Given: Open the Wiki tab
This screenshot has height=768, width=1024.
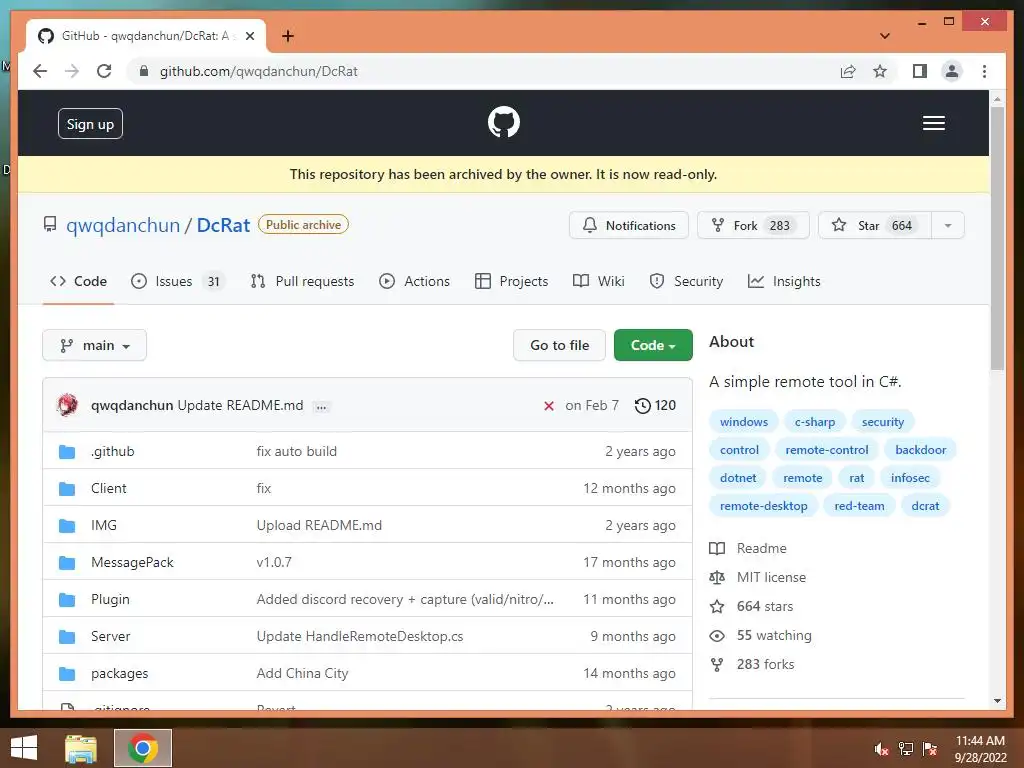Looking at the screenshot, I should 598,281.
